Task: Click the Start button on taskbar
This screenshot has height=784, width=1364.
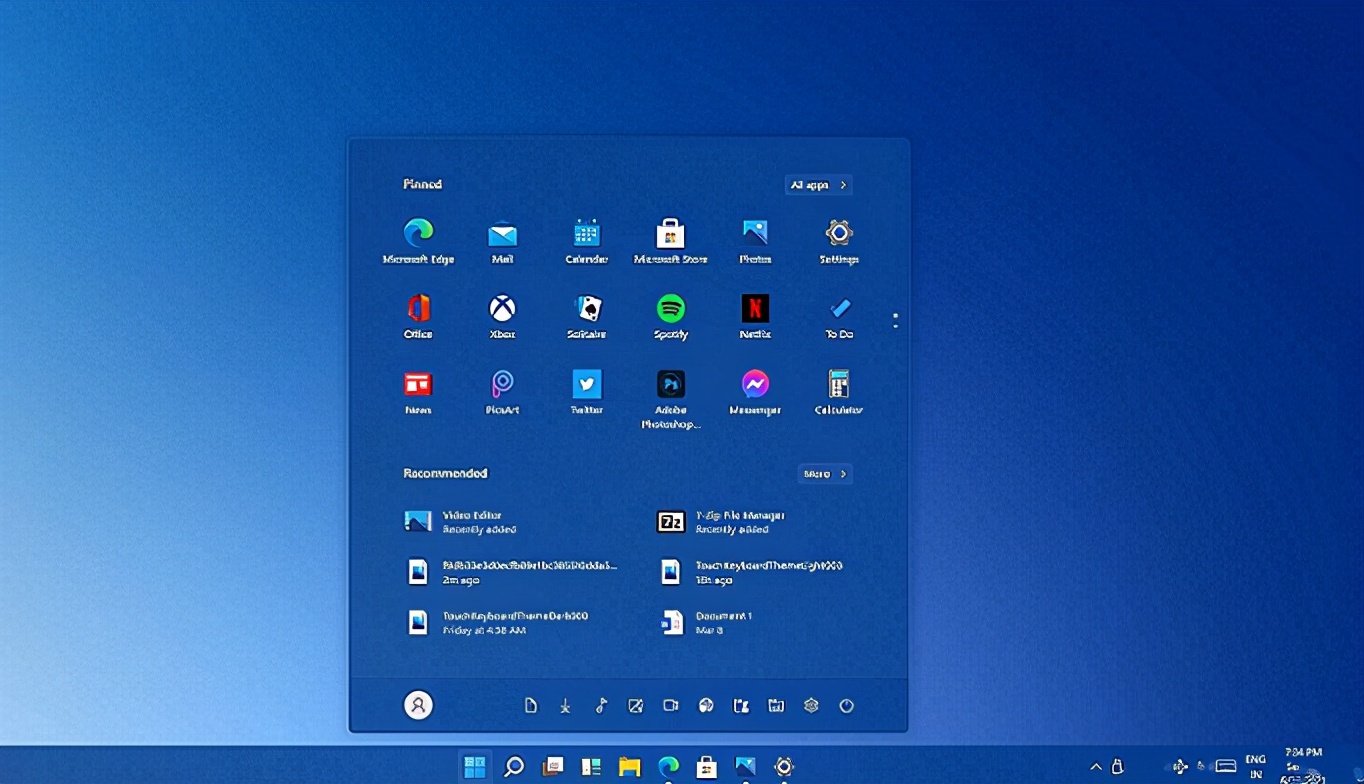Action: [475, 767]
